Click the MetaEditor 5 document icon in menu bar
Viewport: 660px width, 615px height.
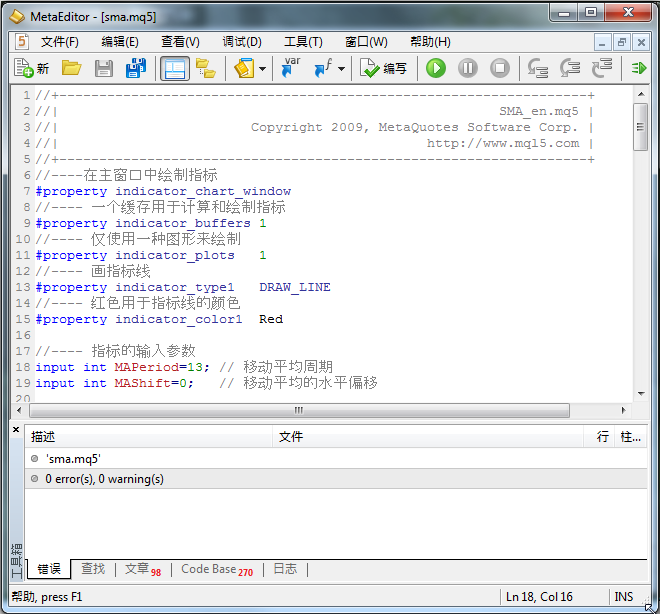[21, 41]
